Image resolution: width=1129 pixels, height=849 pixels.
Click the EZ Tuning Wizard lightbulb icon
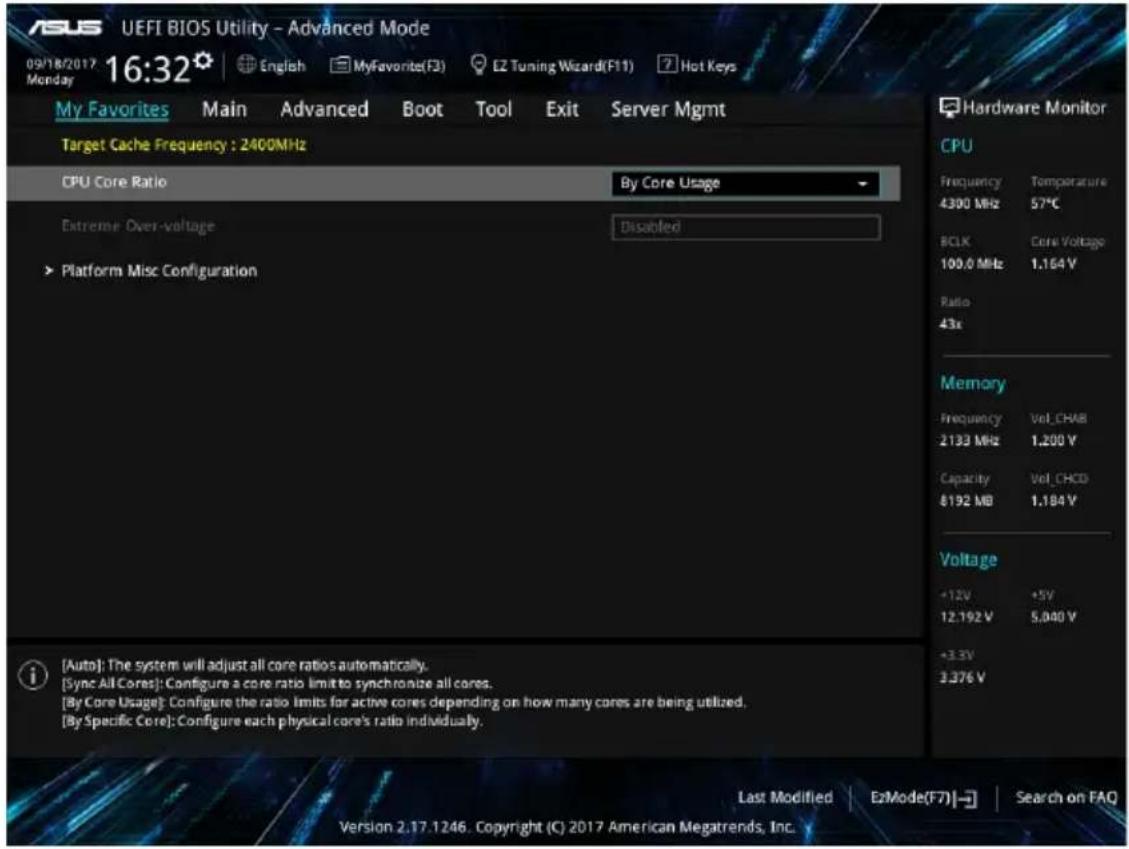tap(478, 65)
